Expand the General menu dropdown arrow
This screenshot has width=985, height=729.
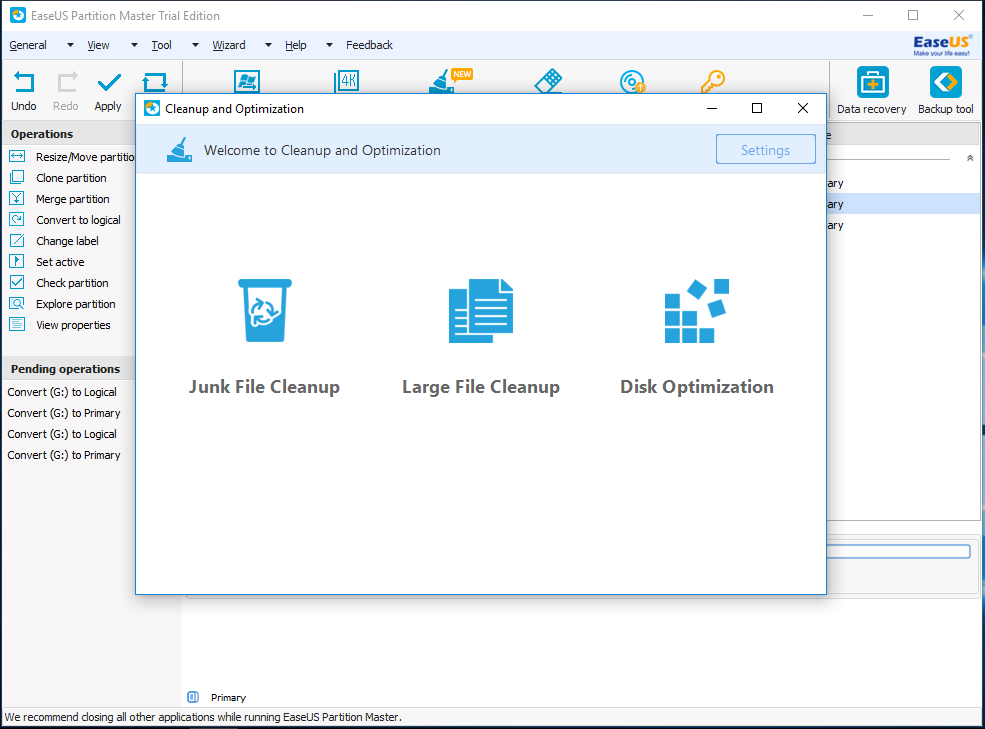tap(70, 45)
